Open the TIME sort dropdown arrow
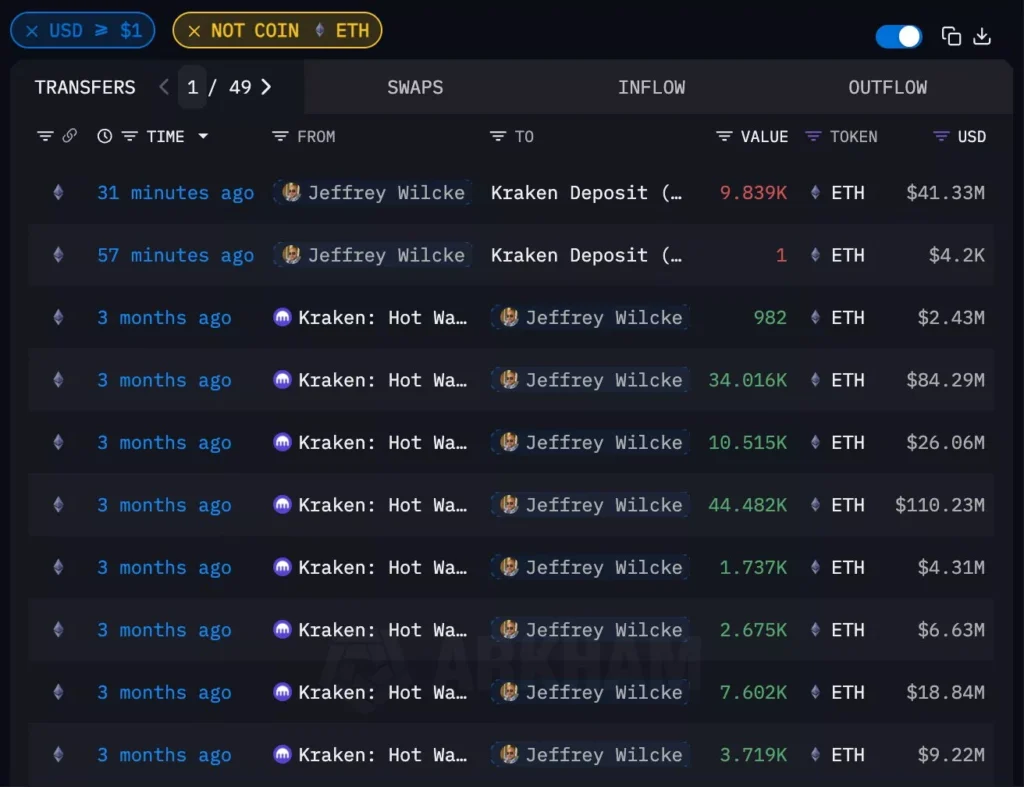 (x=203, y=136)
